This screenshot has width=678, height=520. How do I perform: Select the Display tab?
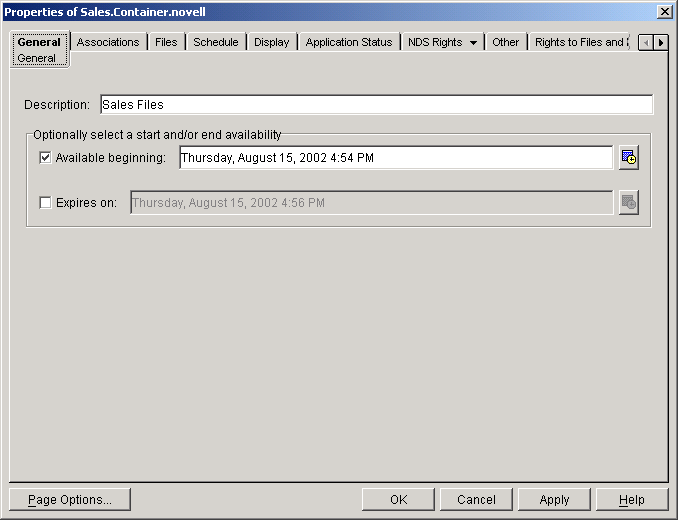coord(272,42)
